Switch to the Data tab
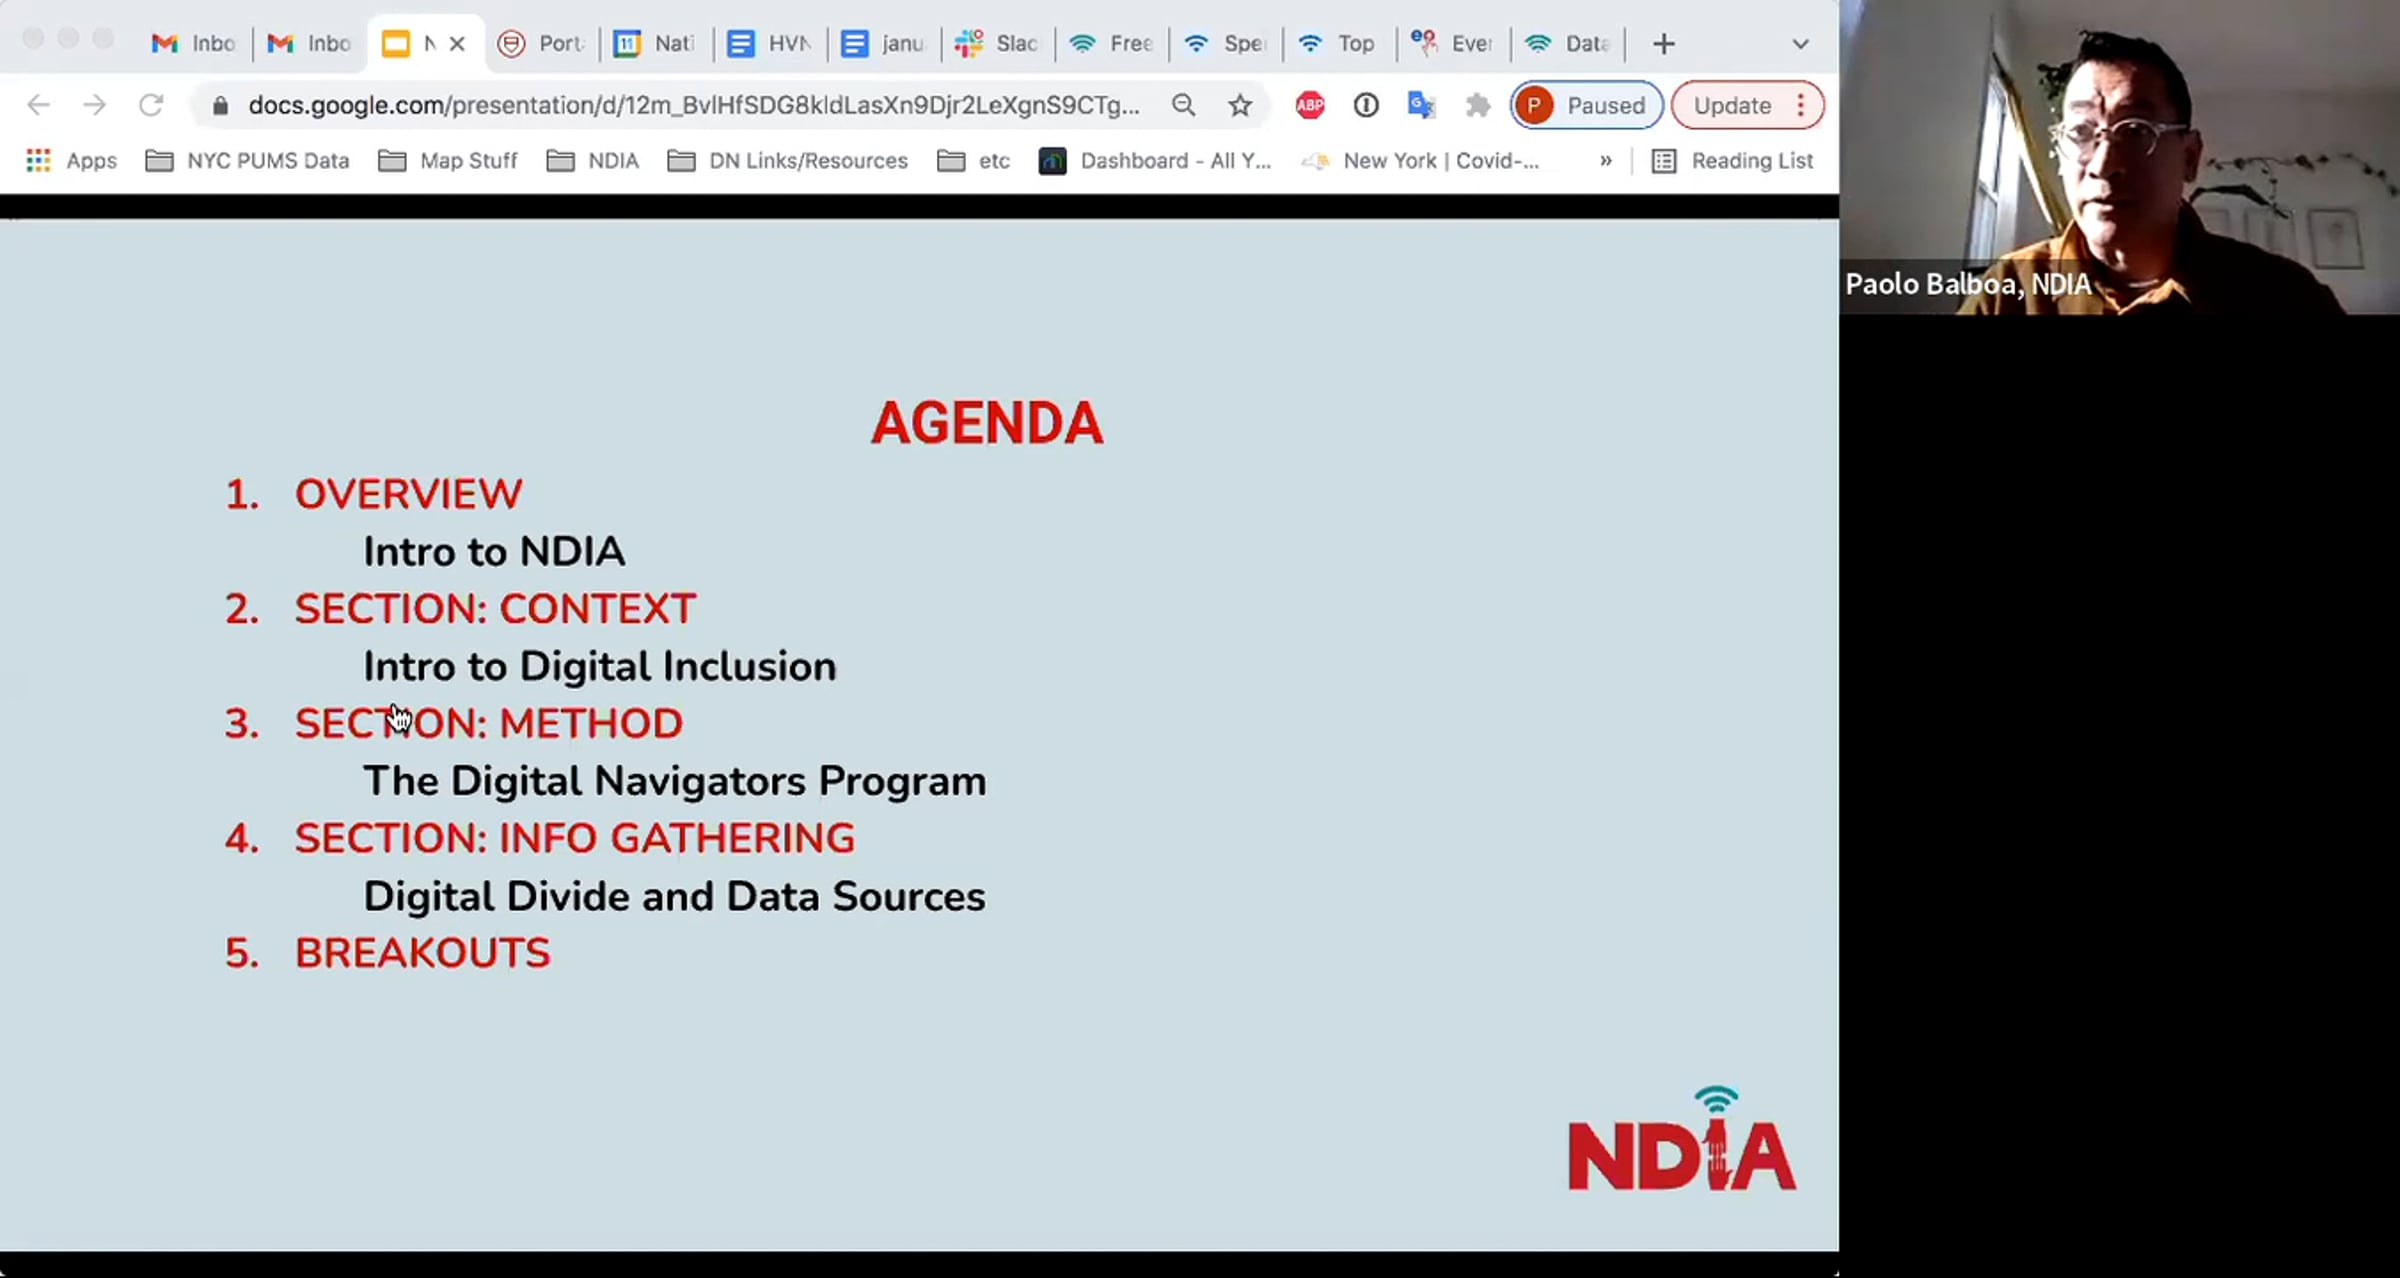 tap(1567, 44)
